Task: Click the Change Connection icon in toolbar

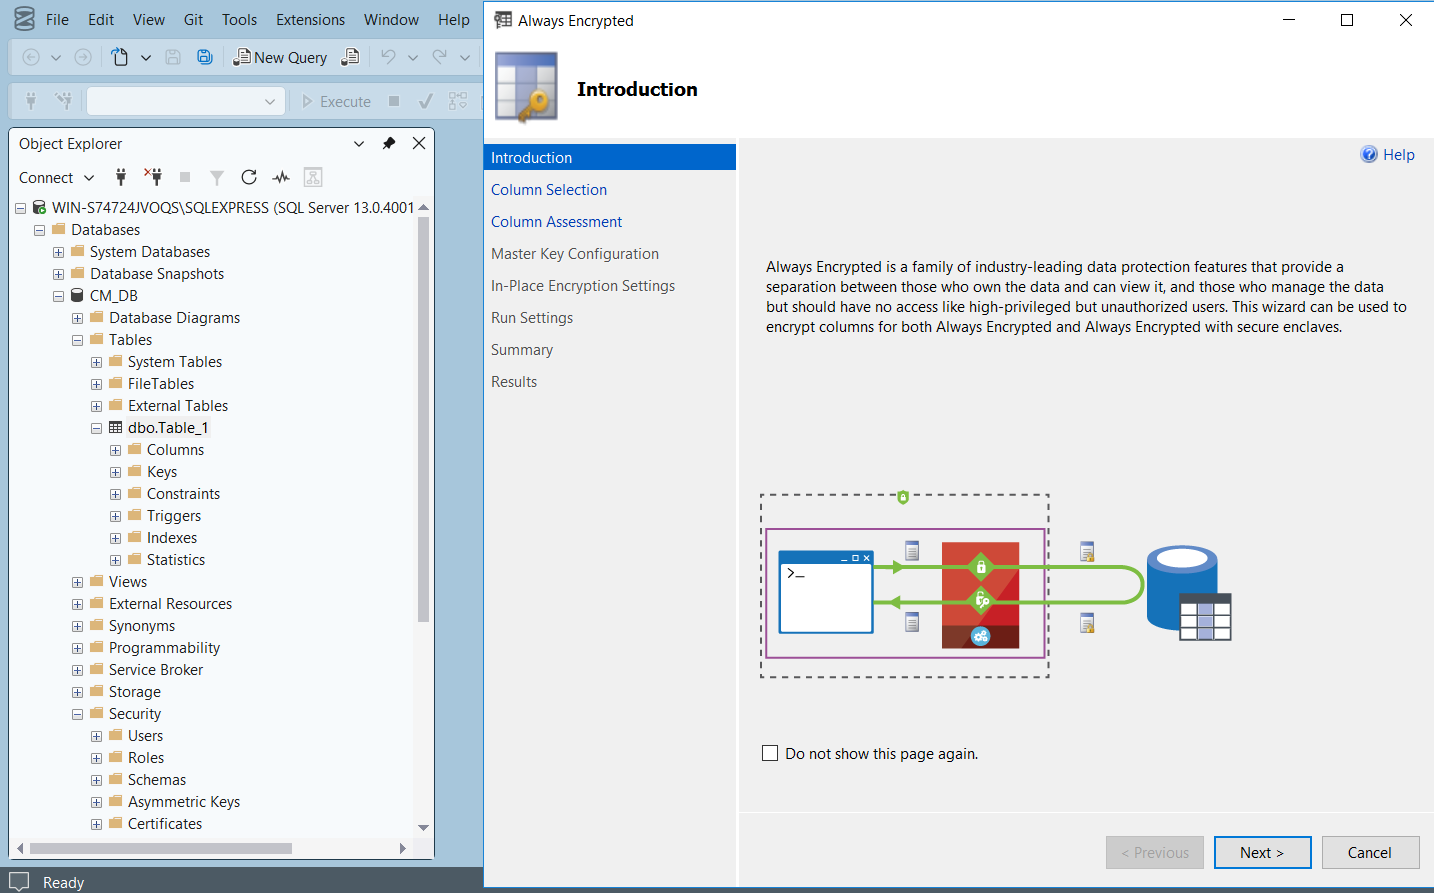Action: pyautogui.click(x=63, y=101)
